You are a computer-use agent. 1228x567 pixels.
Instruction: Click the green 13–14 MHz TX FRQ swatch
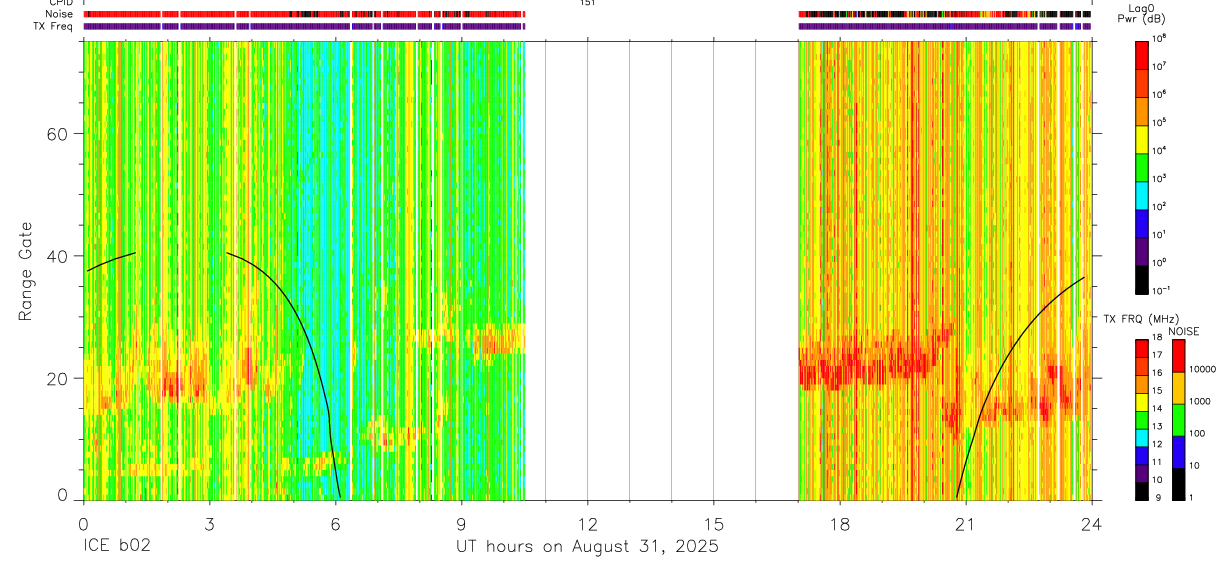(1142, 419)
